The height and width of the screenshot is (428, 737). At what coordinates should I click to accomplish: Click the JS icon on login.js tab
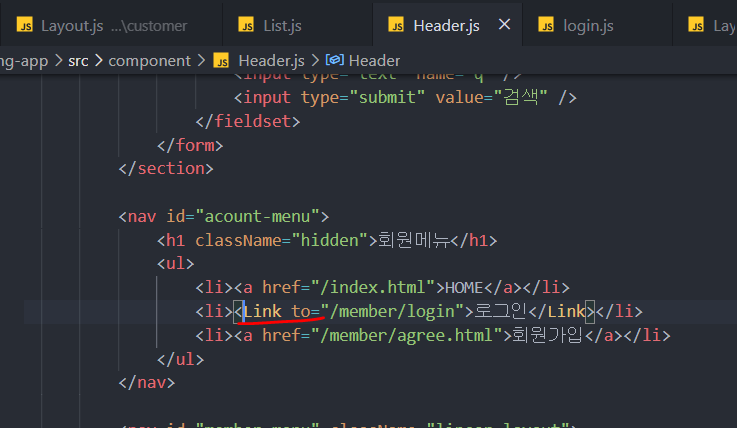point(546,25)
